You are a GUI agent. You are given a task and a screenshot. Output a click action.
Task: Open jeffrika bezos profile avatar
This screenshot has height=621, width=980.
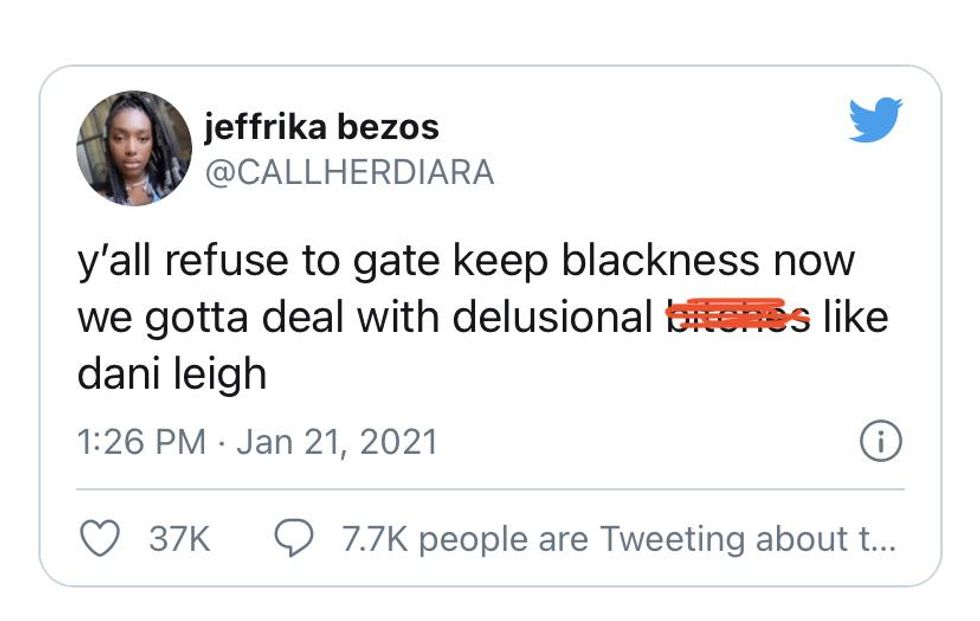coord(133,148)
